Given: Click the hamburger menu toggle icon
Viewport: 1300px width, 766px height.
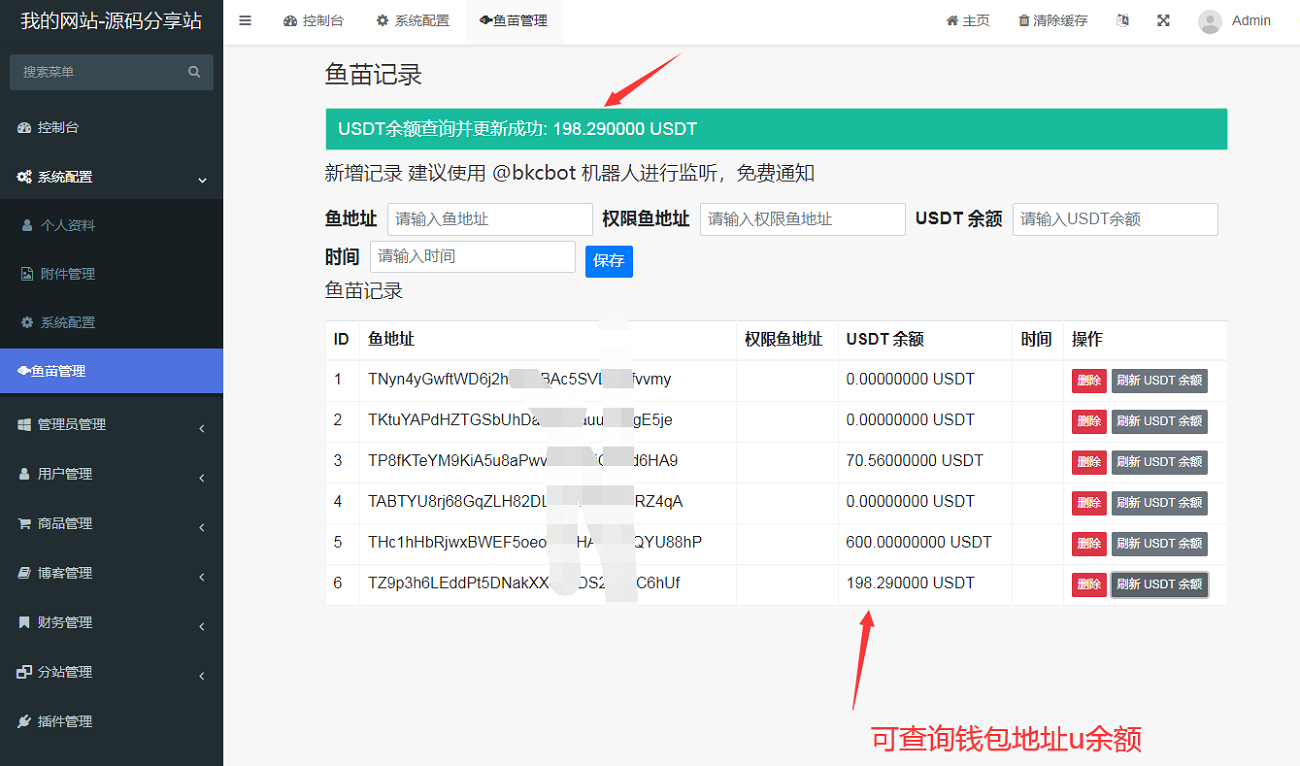Looking at the screenshot, I should pos(245,20).
